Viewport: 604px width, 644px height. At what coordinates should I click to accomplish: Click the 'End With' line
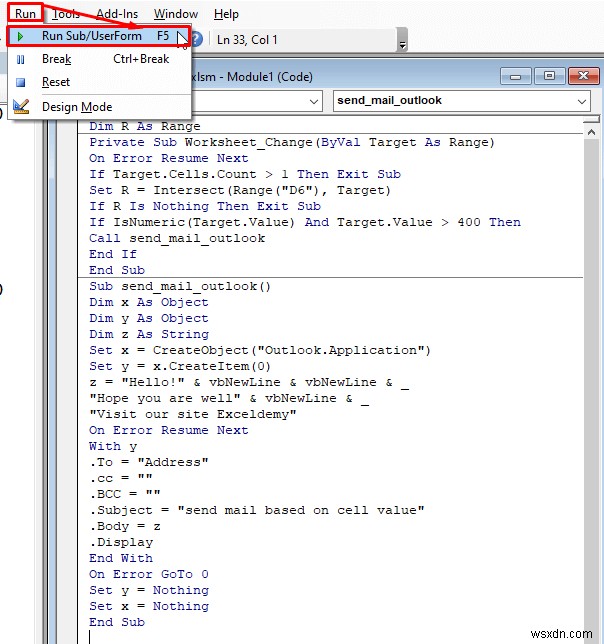(121, 559)
